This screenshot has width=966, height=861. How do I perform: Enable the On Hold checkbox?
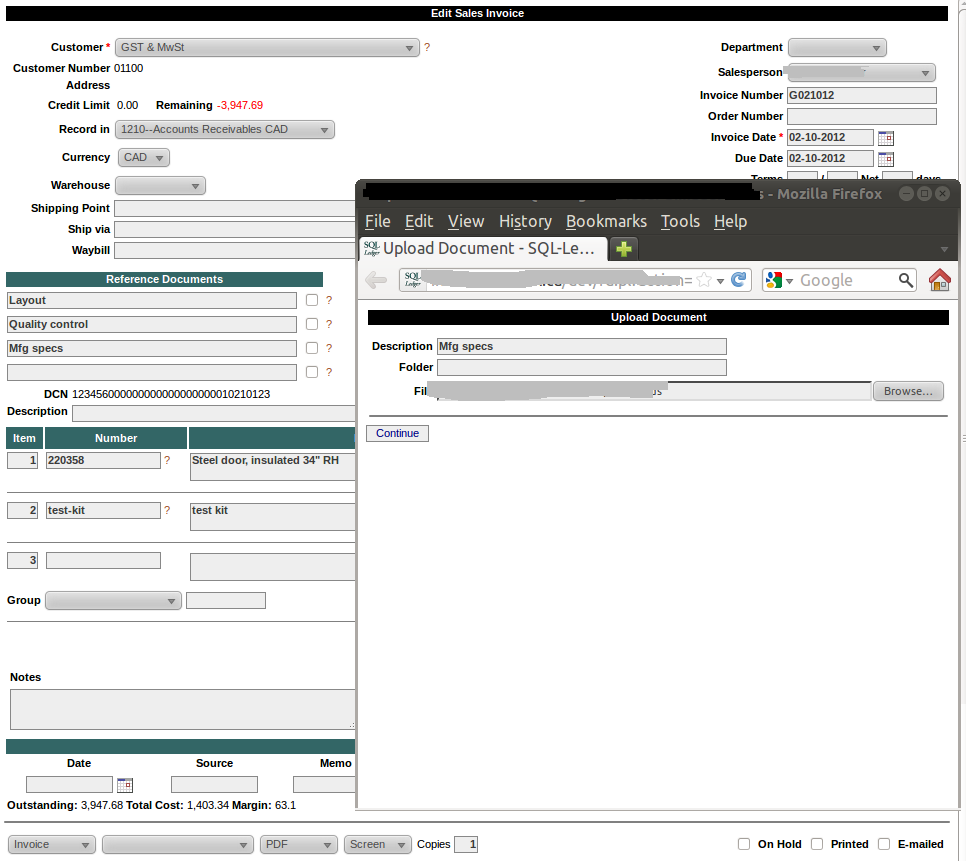(x=744, y=844)
